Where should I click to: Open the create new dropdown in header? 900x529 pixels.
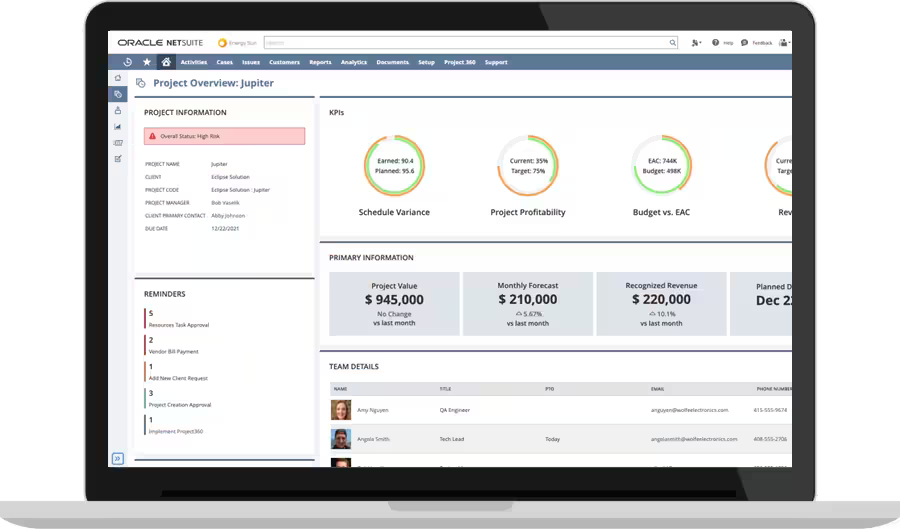pos(696,43)
